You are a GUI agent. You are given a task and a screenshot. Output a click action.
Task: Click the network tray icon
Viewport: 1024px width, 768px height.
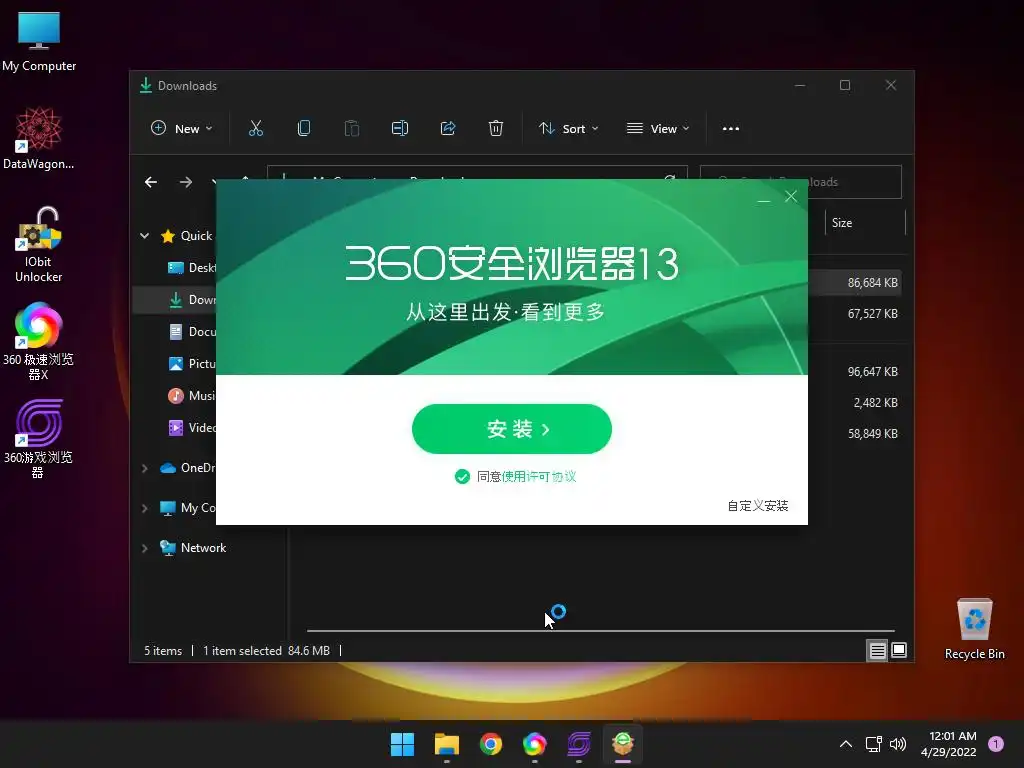[x=873, y=744]
